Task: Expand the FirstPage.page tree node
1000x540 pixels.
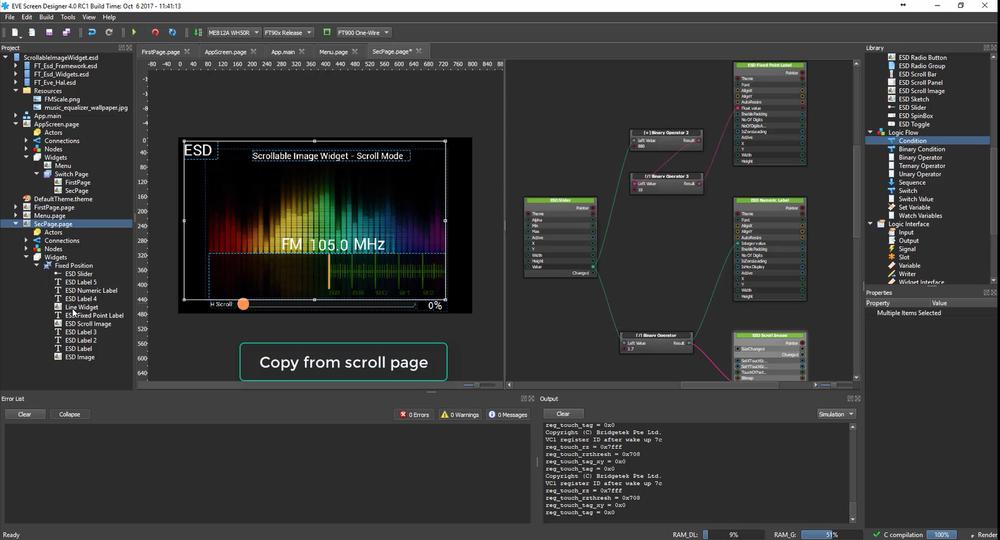Action: pyautogui.click(x=16, y=207)
